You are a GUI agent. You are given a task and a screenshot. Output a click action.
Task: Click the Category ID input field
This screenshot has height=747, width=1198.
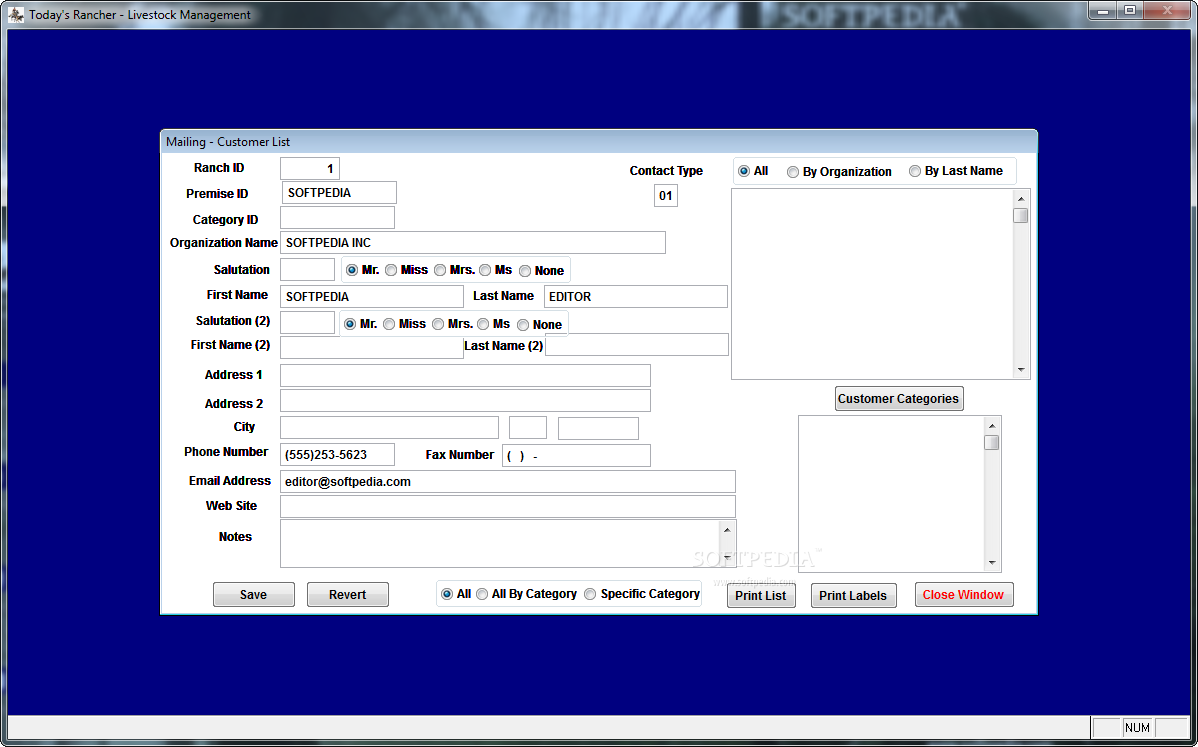(338, 218)
